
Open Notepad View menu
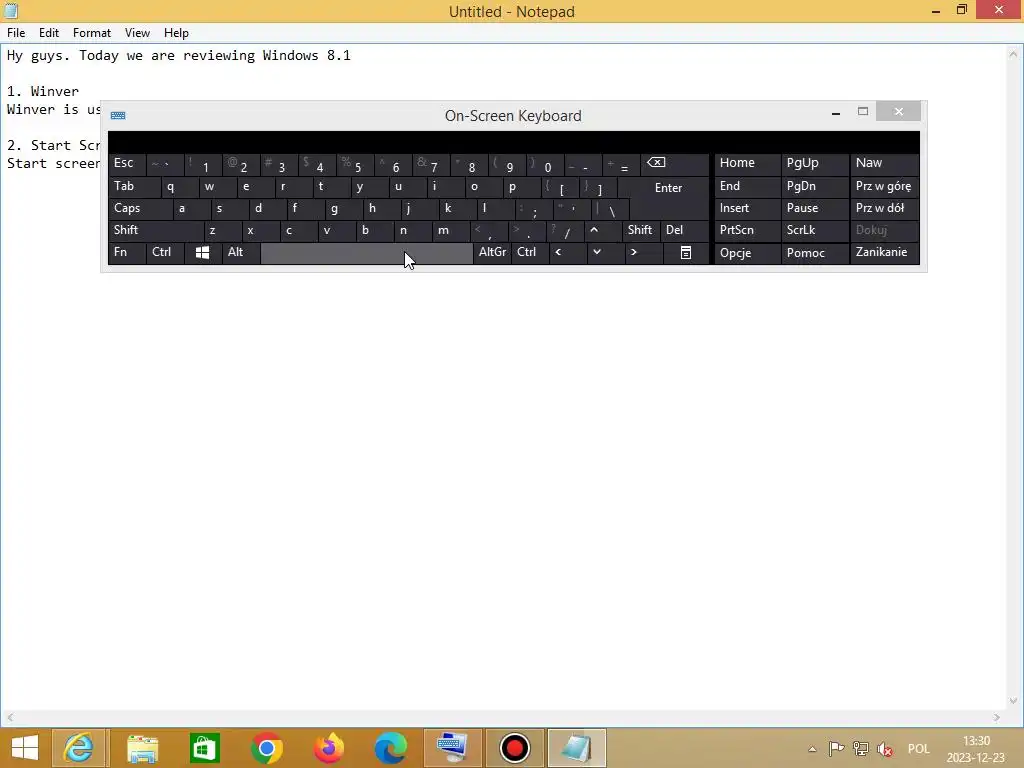click(137, 33)
